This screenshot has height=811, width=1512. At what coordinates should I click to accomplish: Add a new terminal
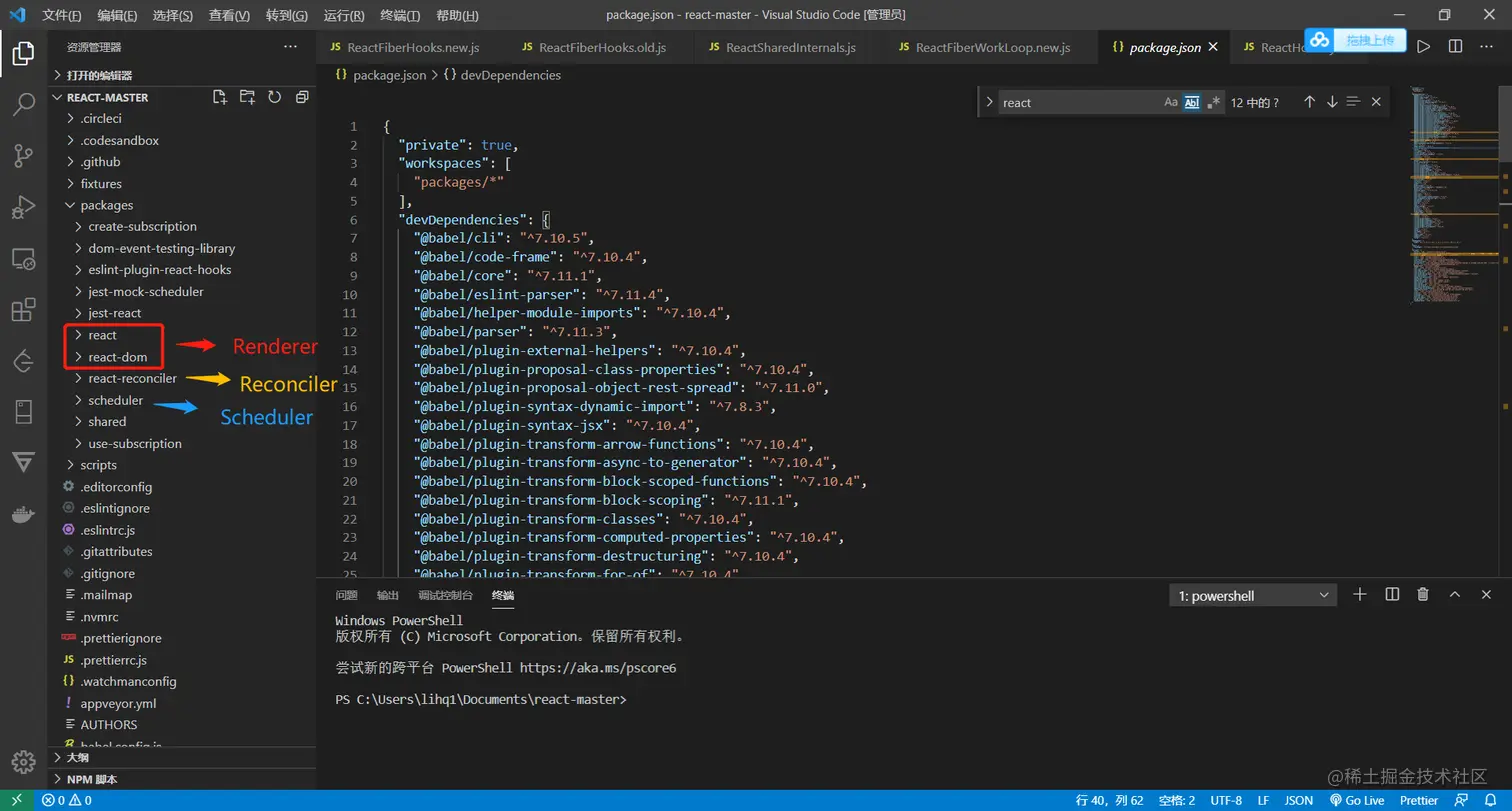pos(1359,594)
